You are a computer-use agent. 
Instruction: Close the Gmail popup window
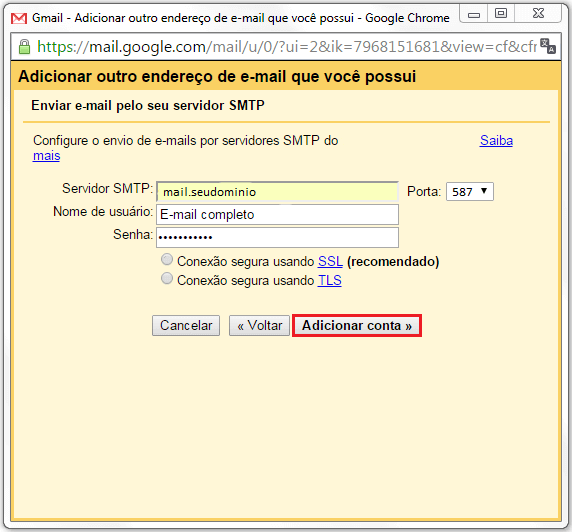[x=538, y=14]
